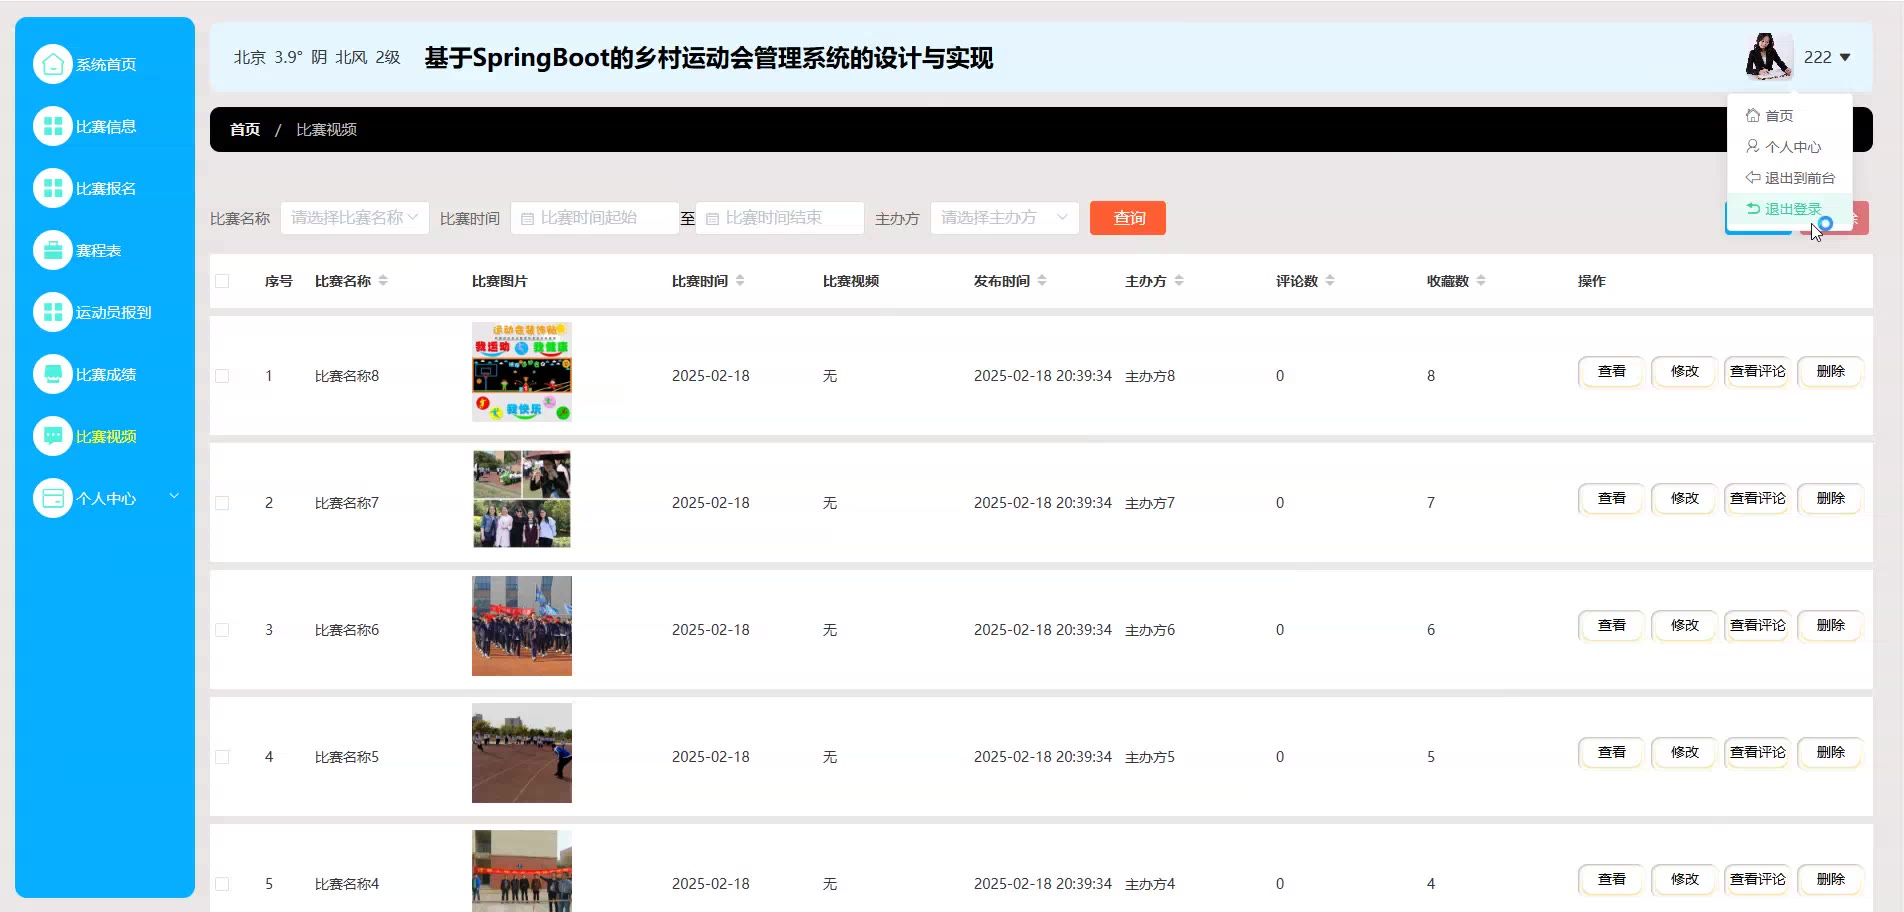1904x912 pixels.
Task: Select the 比赛报名 sidebar icon
Action: 53,188
